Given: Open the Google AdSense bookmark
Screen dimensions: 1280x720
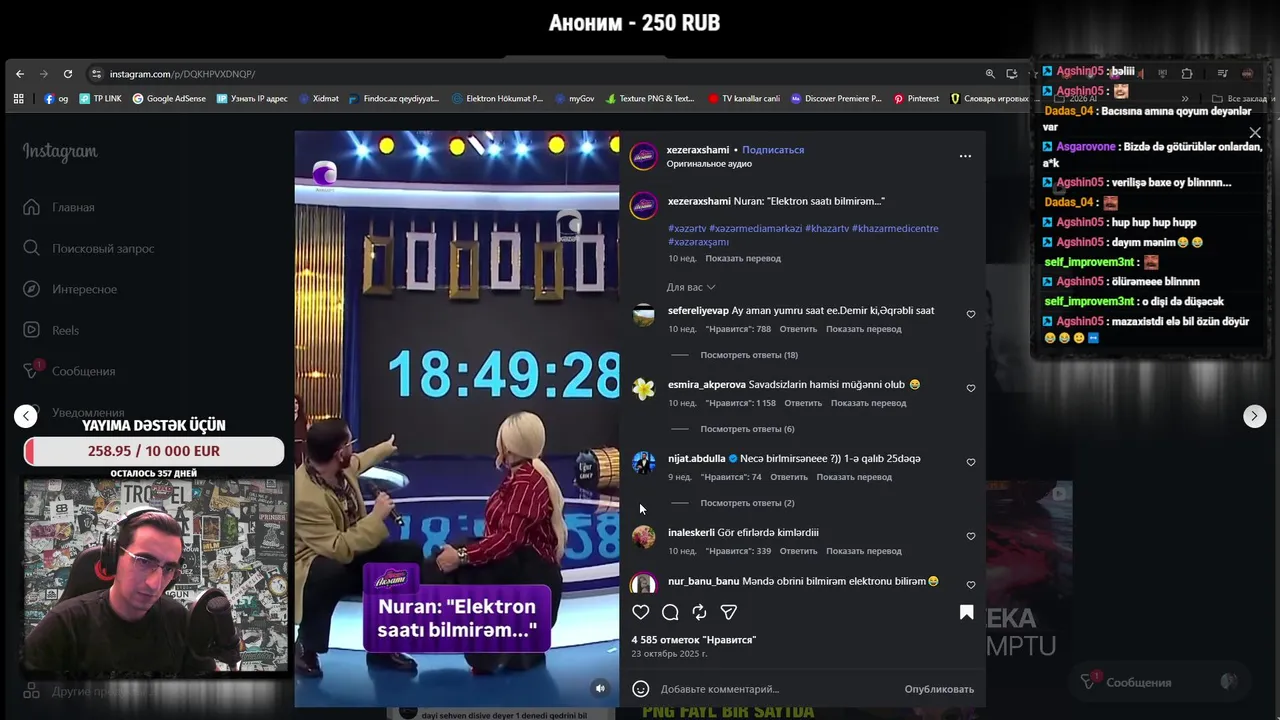Looking at the screenshot, I should pyautogui.click(x=169, y=99).
